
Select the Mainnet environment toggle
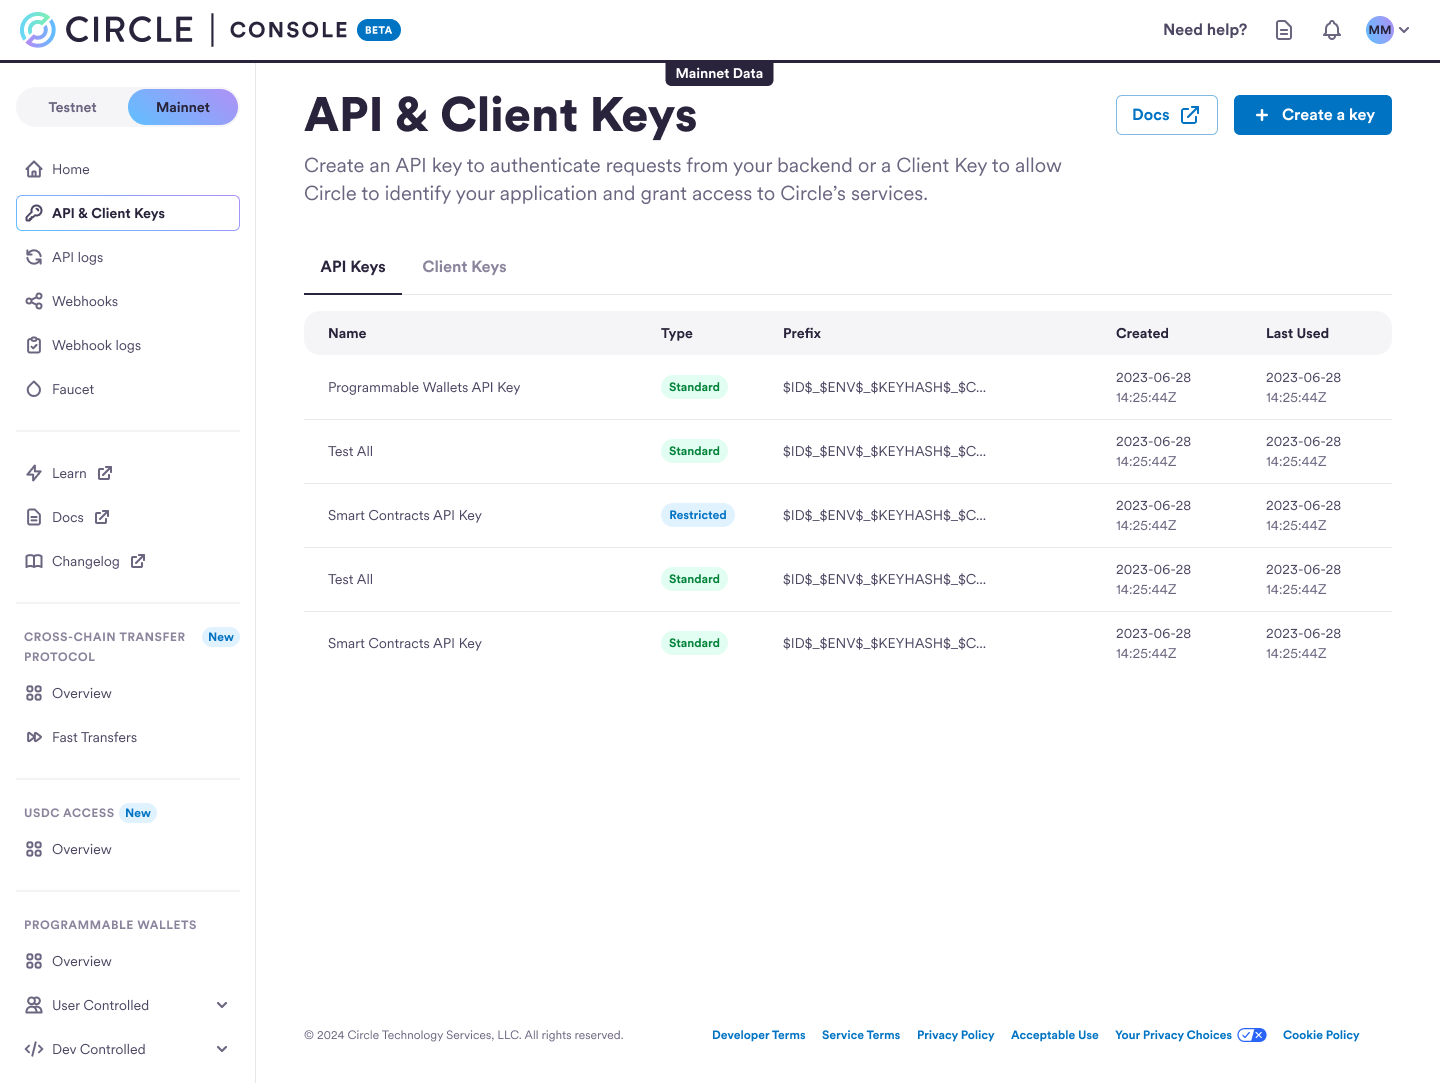click(x=183, y=107)
